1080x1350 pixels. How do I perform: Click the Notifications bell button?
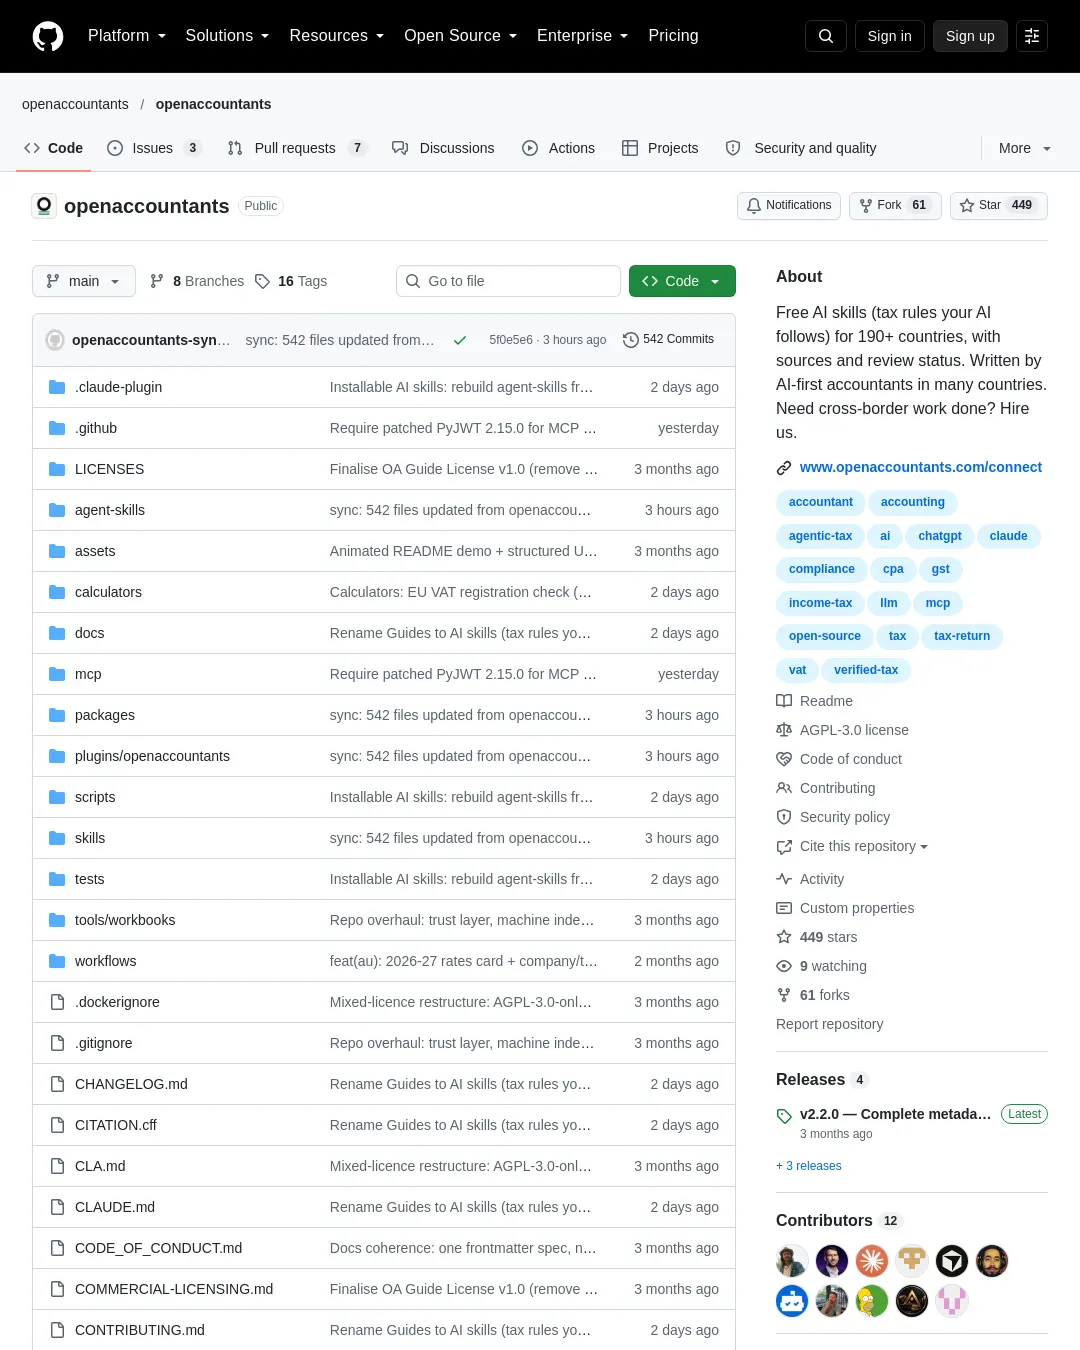tap(789, 205)
